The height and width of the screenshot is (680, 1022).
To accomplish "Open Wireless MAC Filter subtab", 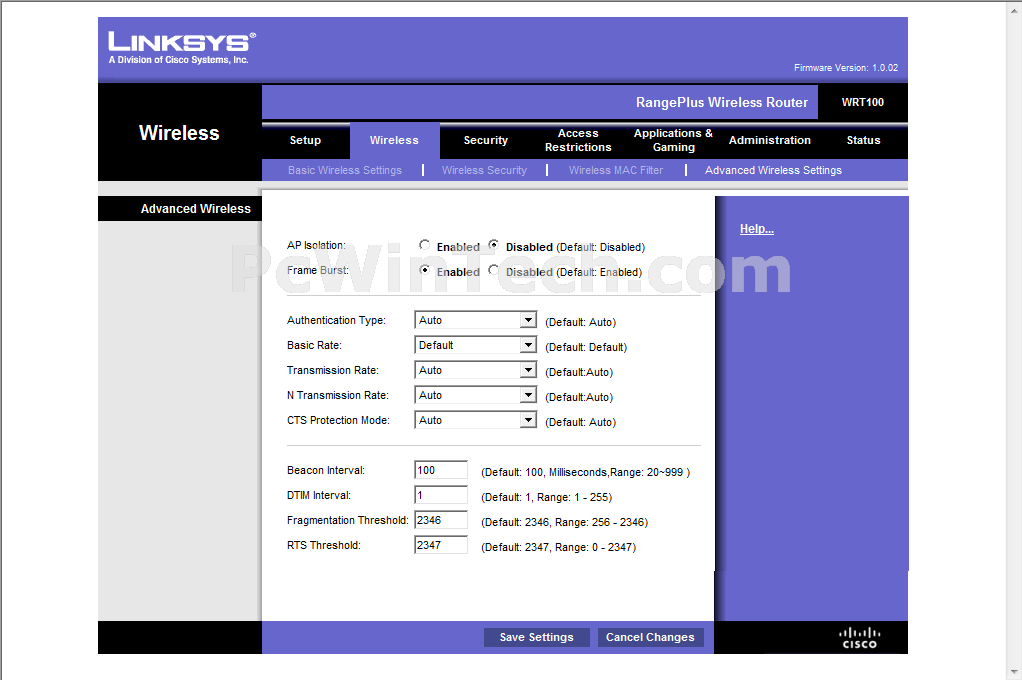I will [x=616, y=170].
